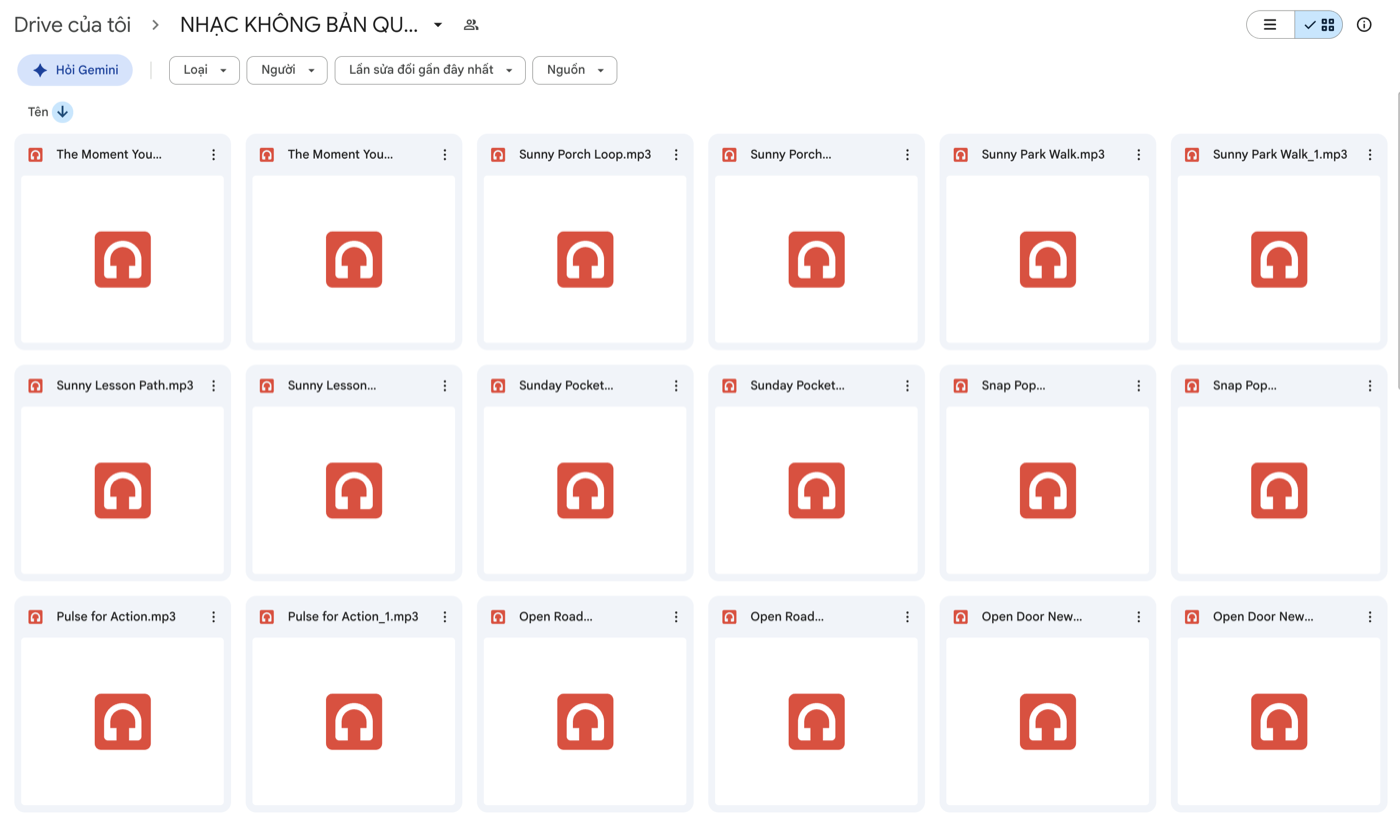Viewport: 1400px width, 822px height.
Task: Select the Pulse for Action.mp3 headphone thumbnail
Action: [x=123, y=722]
